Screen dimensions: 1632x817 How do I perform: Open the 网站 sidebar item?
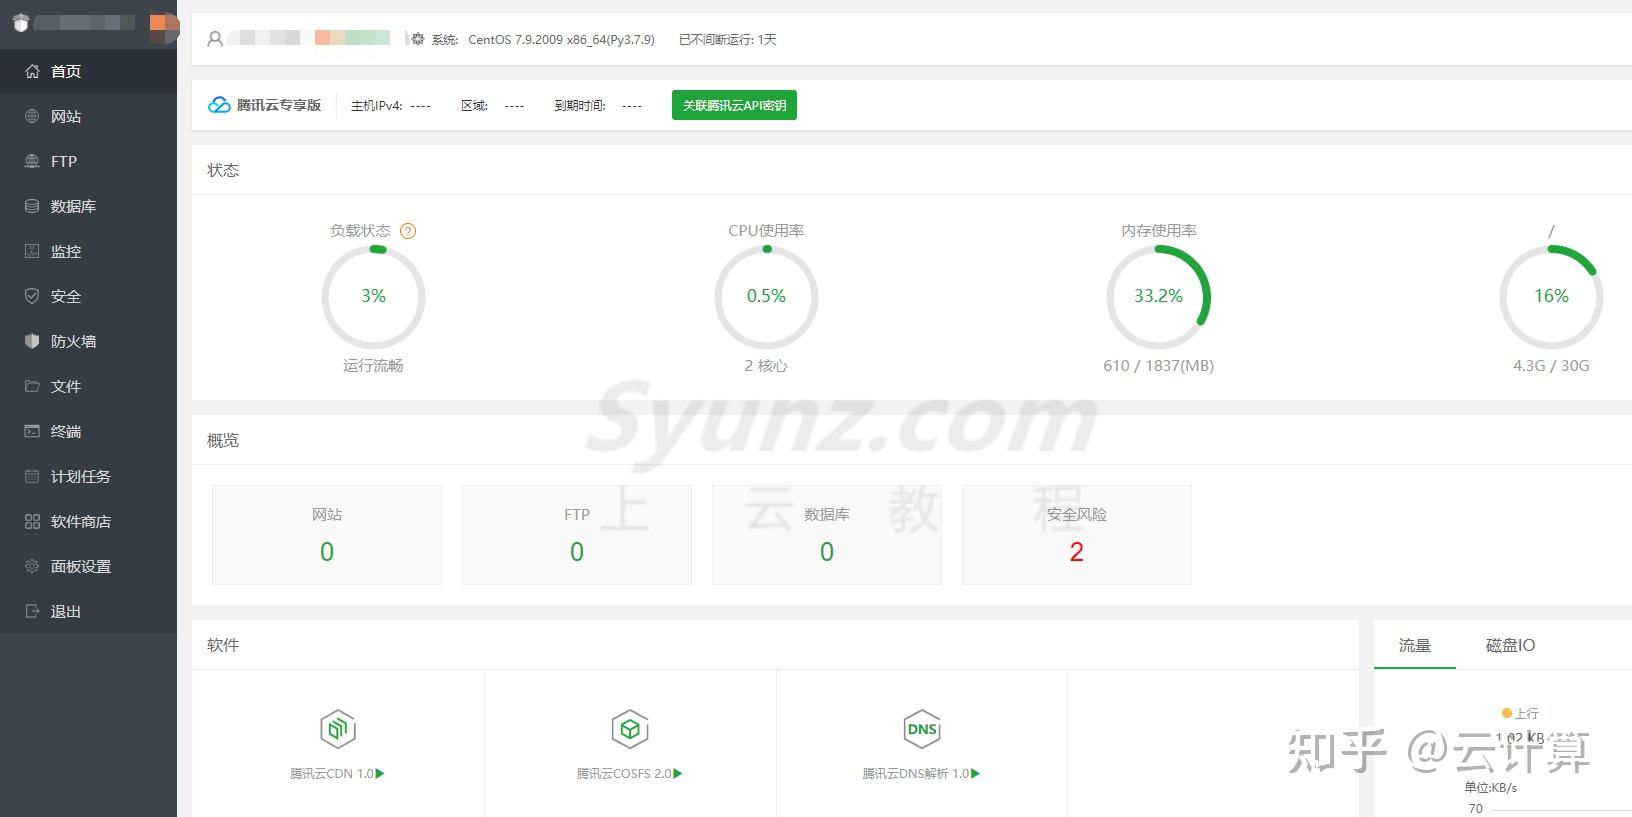point(88,116)
